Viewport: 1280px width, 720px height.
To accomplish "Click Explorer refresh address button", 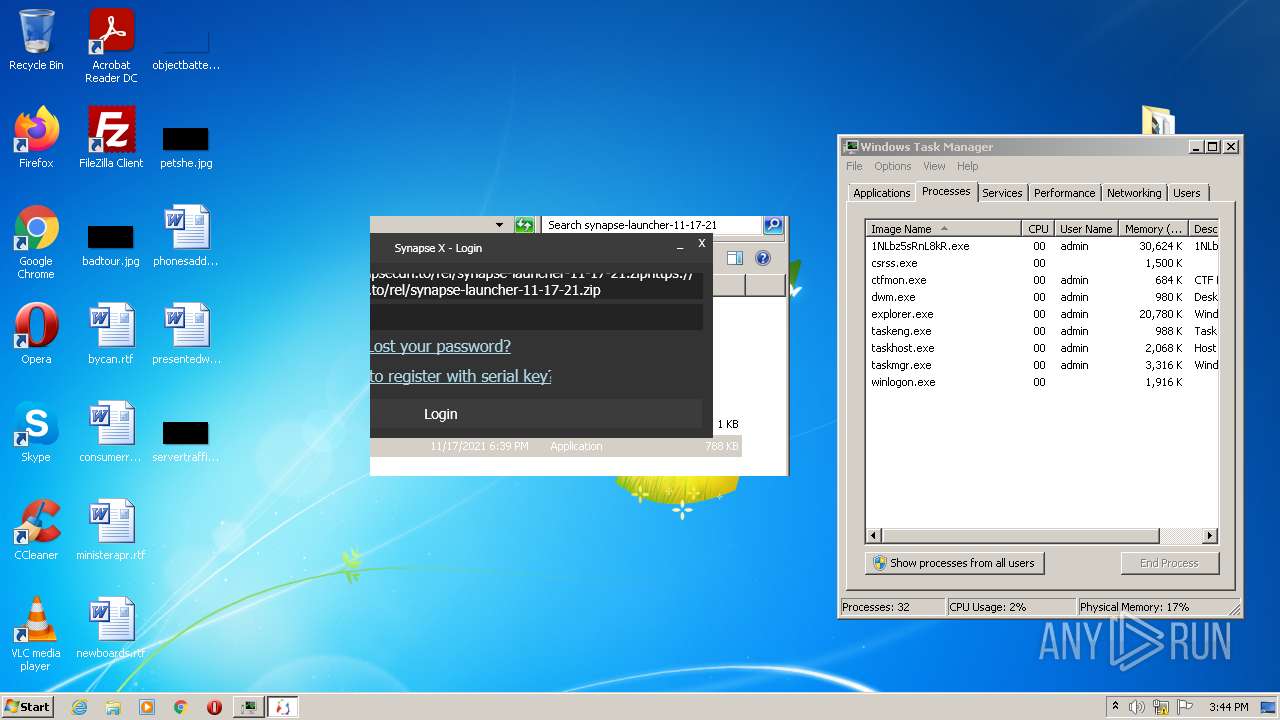I will click(524, 225).
